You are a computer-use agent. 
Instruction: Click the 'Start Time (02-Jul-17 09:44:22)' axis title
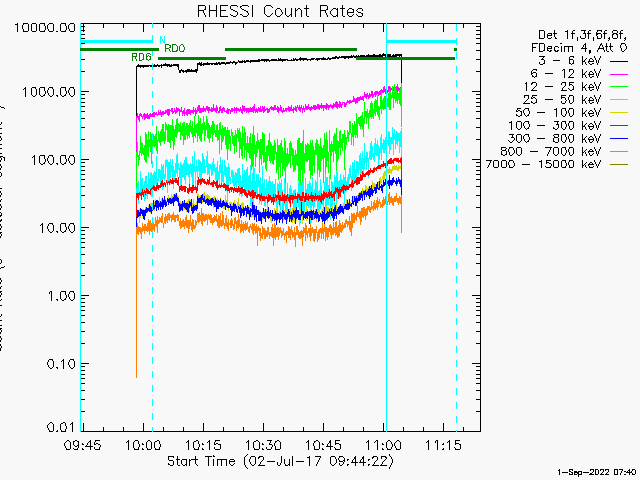[x=281, y=461]
